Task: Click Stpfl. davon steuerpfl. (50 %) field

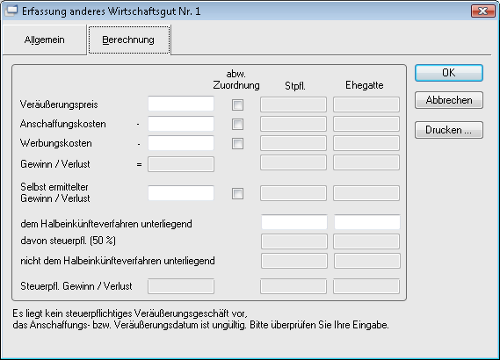Action: click(294, 241)
